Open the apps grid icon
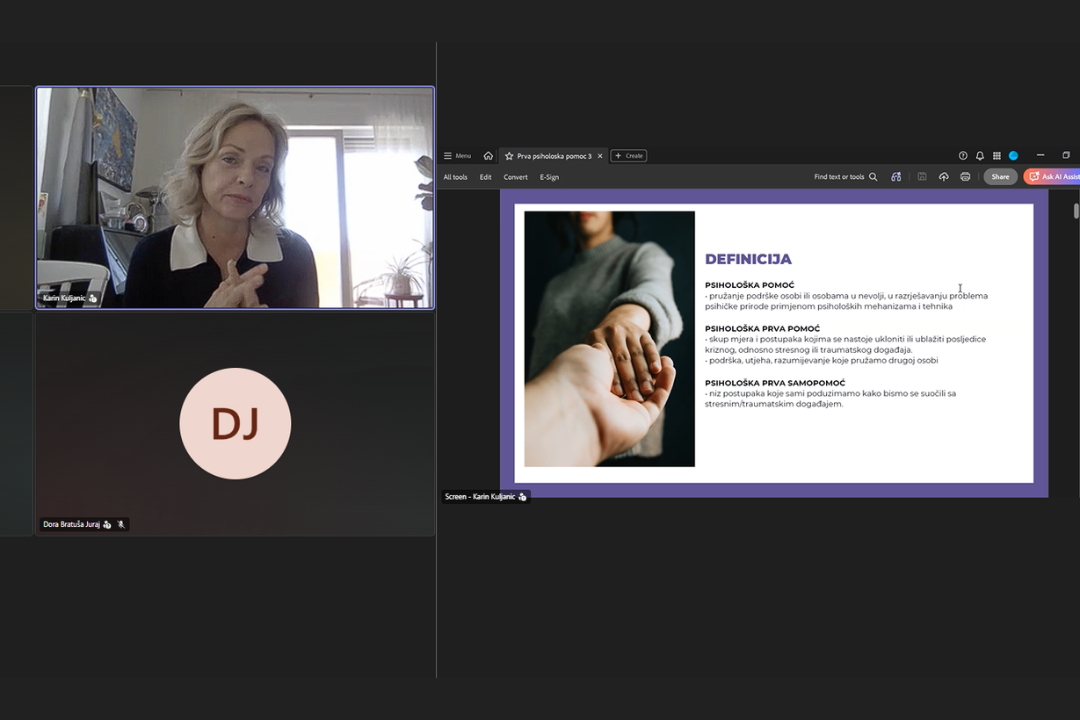The height and width of the screenshot is (720, 1080). [997, 156]
